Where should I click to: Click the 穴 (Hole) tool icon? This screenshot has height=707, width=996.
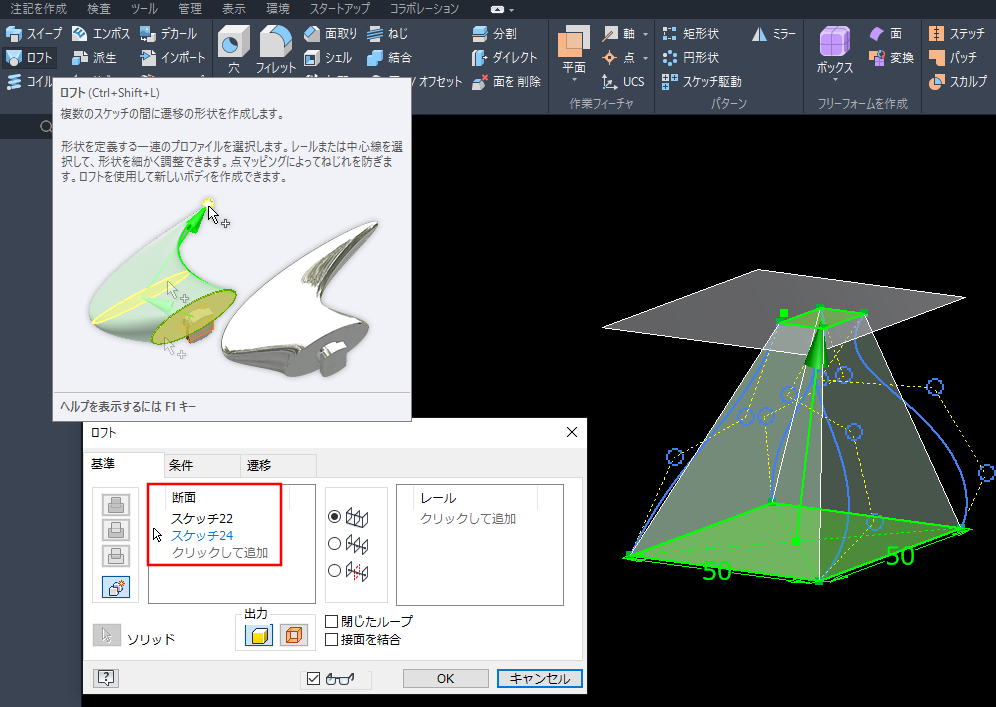pos(233,48)
